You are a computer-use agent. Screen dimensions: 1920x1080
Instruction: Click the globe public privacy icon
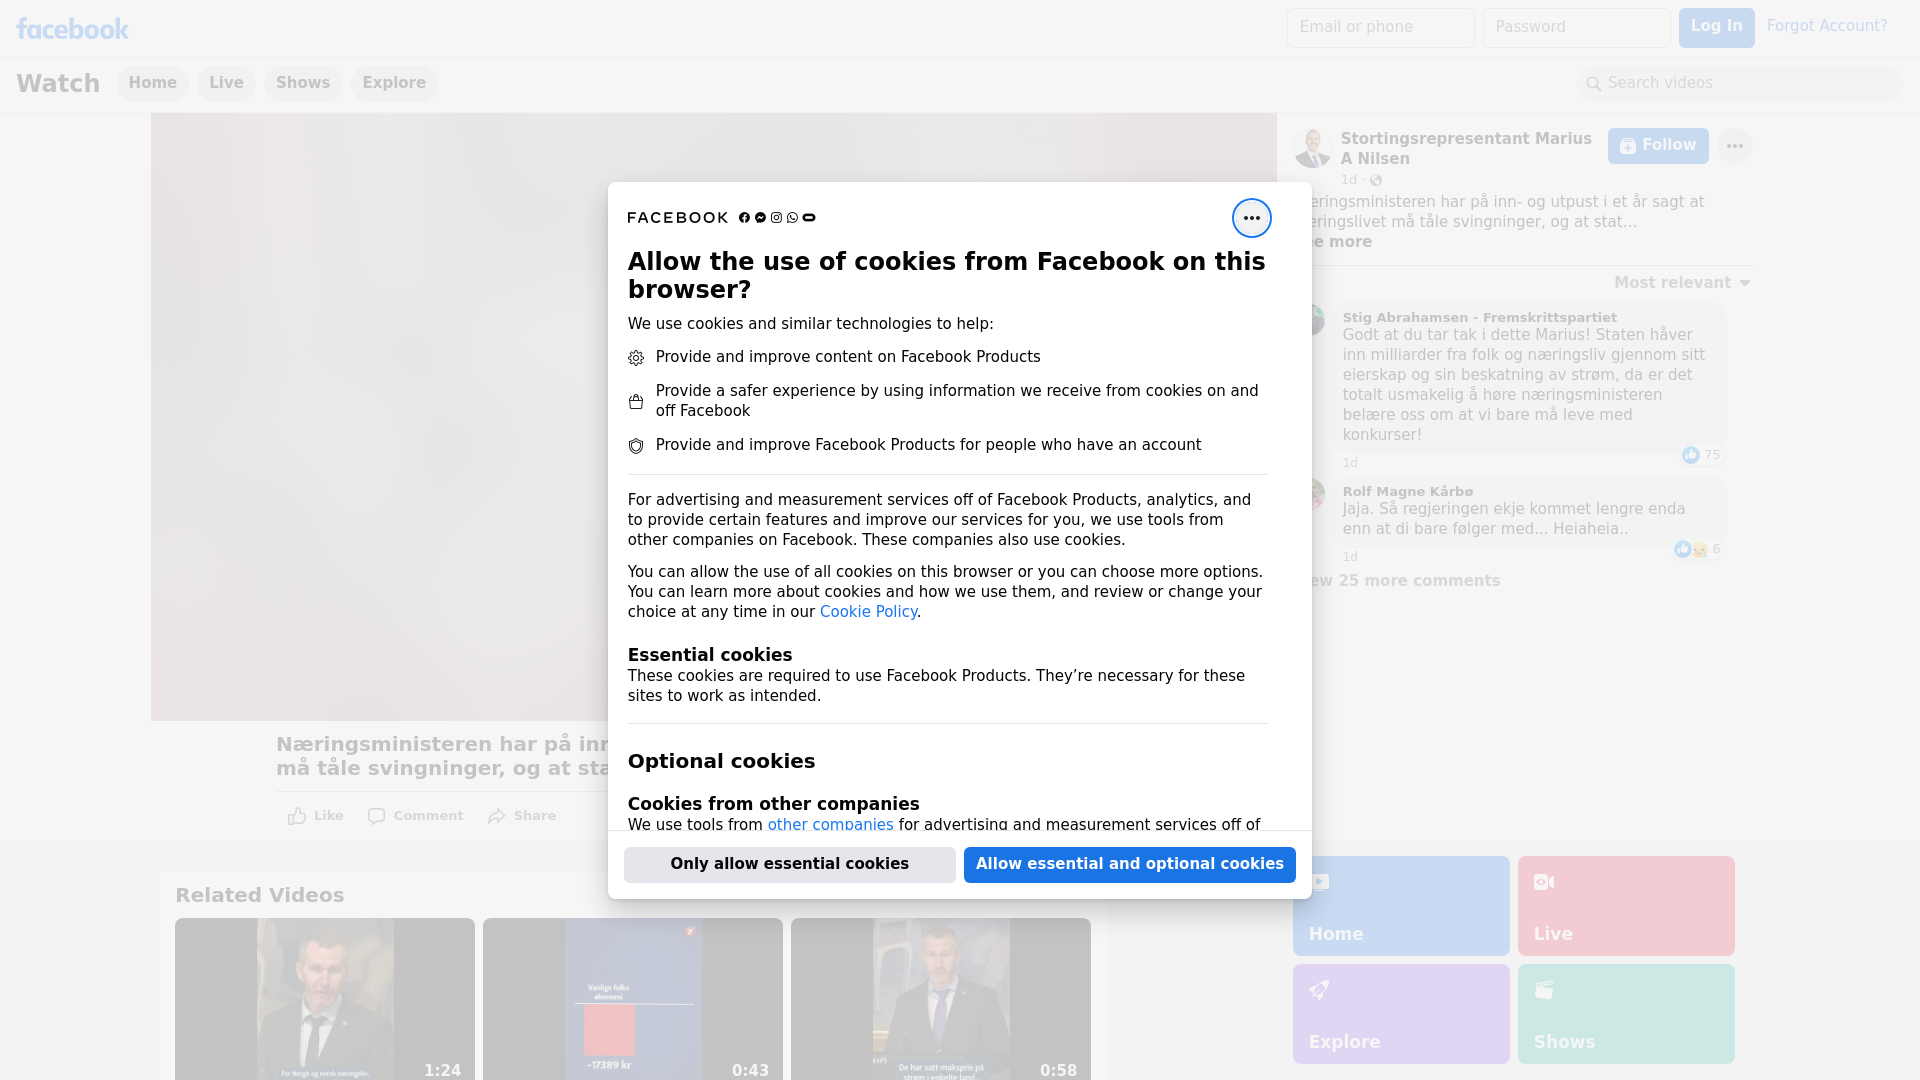tap(1376, 180)
